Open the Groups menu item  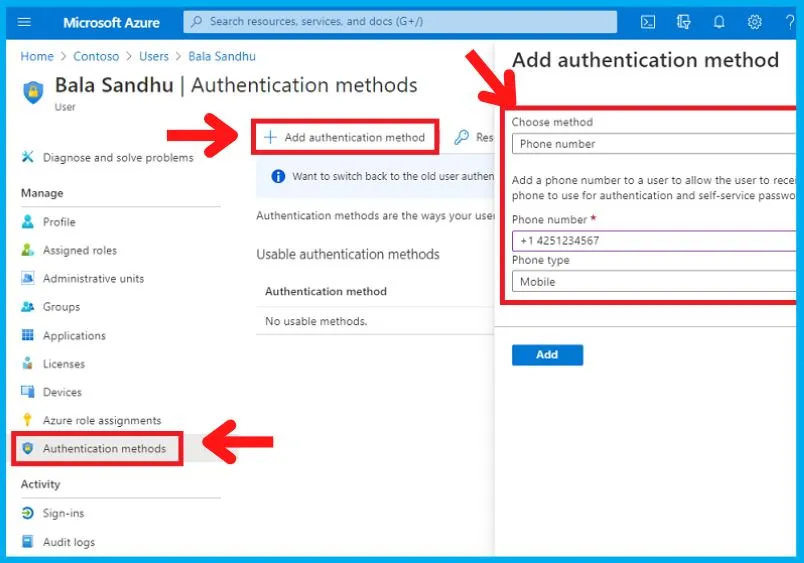[x=62, y=307]
